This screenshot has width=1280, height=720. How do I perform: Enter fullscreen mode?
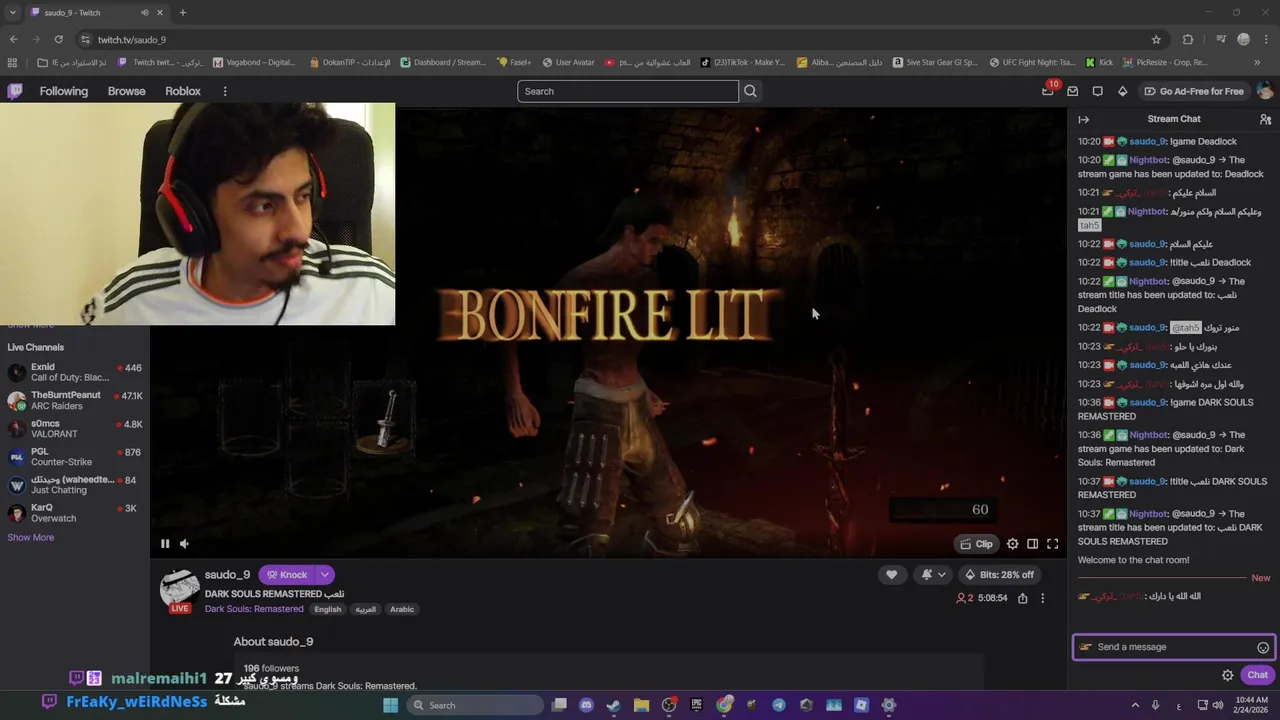click(x=1052, y=544)
